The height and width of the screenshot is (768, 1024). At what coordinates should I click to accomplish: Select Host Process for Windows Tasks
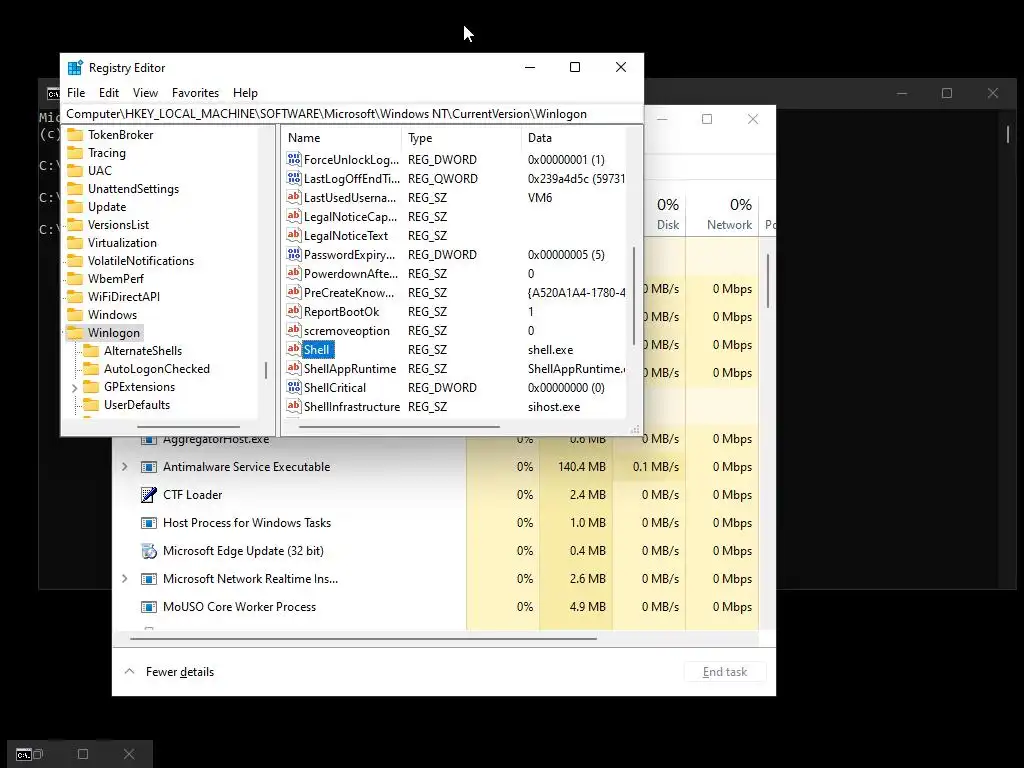pos(247,522)
